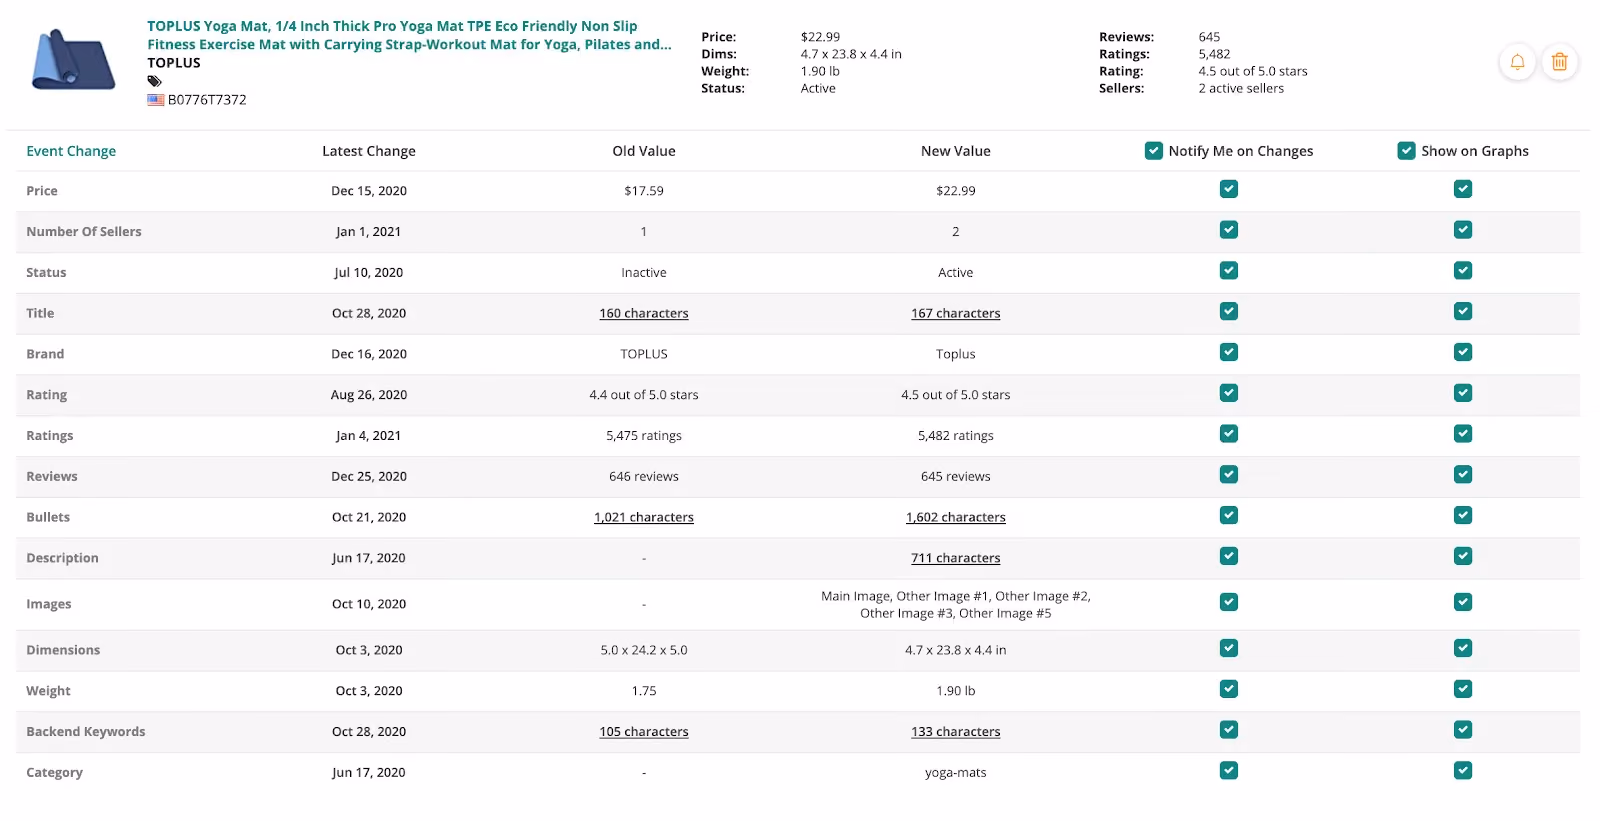Click the tag icon under TOPLUS
Image resolution: width=1600 pixels, height=821 pixels.
(x=154, y=81)
